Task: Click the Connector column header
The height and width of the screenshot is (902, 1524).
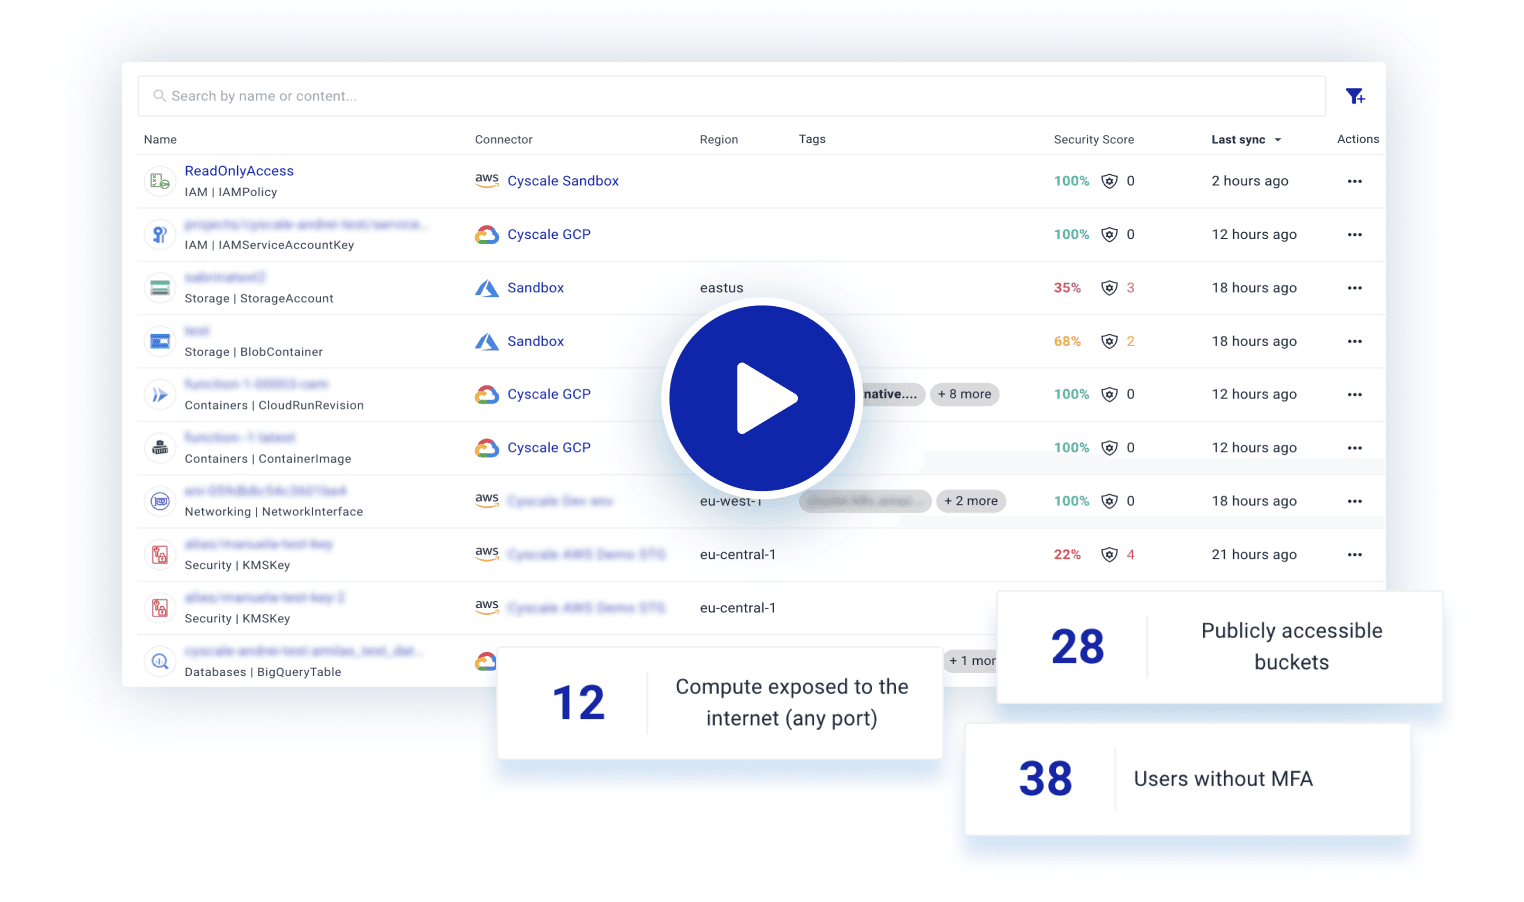Action: pyautogui.click(x=503, y=140)
